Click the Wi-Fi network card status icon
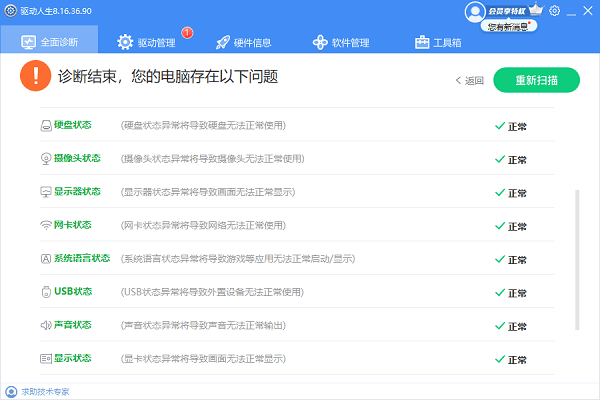The width and height of the screenshot is (600, 400). point(46,225)
